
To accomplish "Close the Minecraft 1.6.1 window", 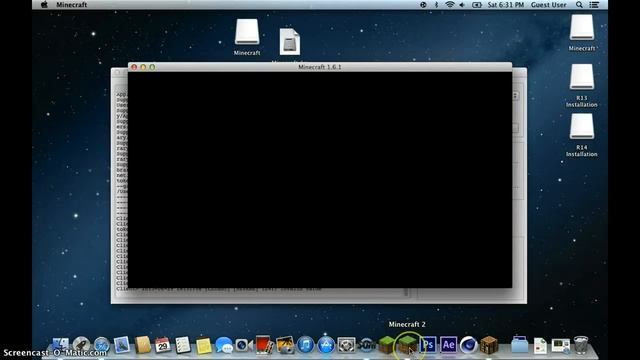I will (x=134, y=67).
